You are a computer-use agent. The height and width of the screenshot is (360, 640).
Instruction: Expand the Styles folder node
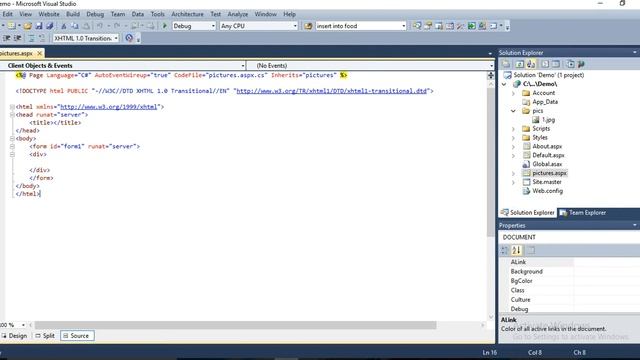(513, 138)
